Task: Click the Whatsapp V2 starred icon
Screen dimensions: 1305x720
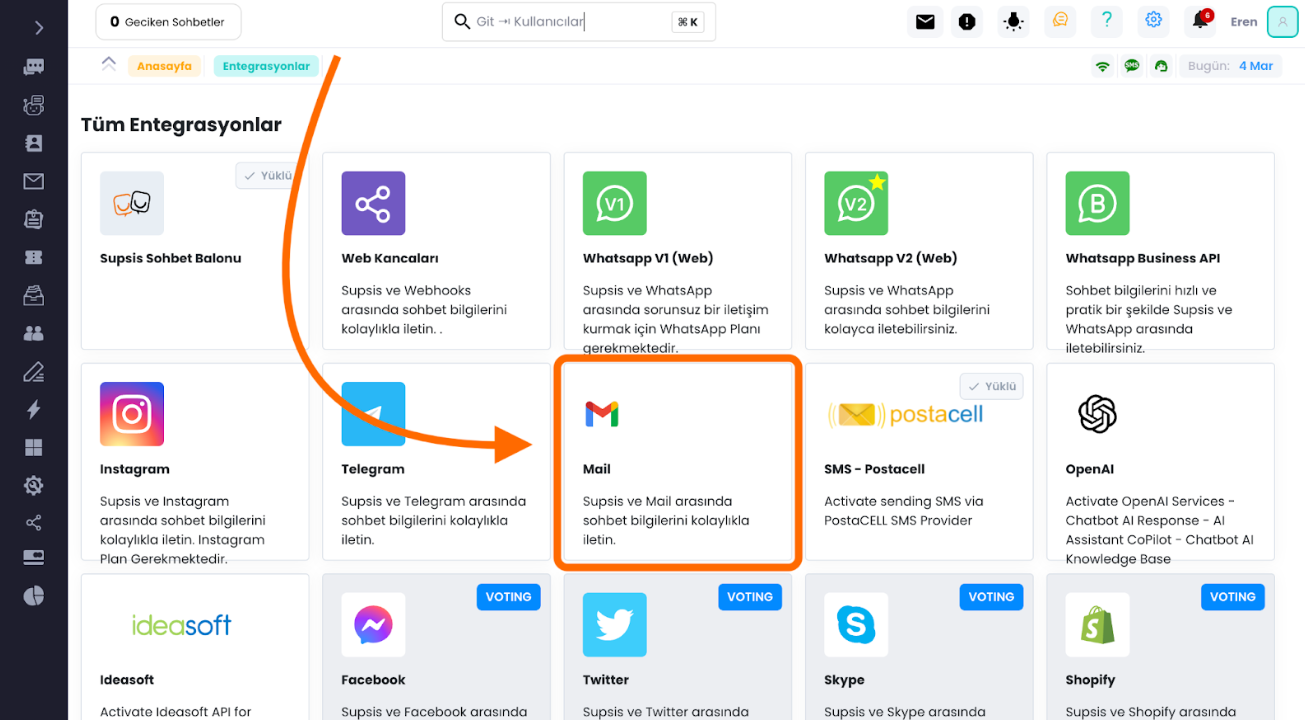Action: tap(856, 203)
